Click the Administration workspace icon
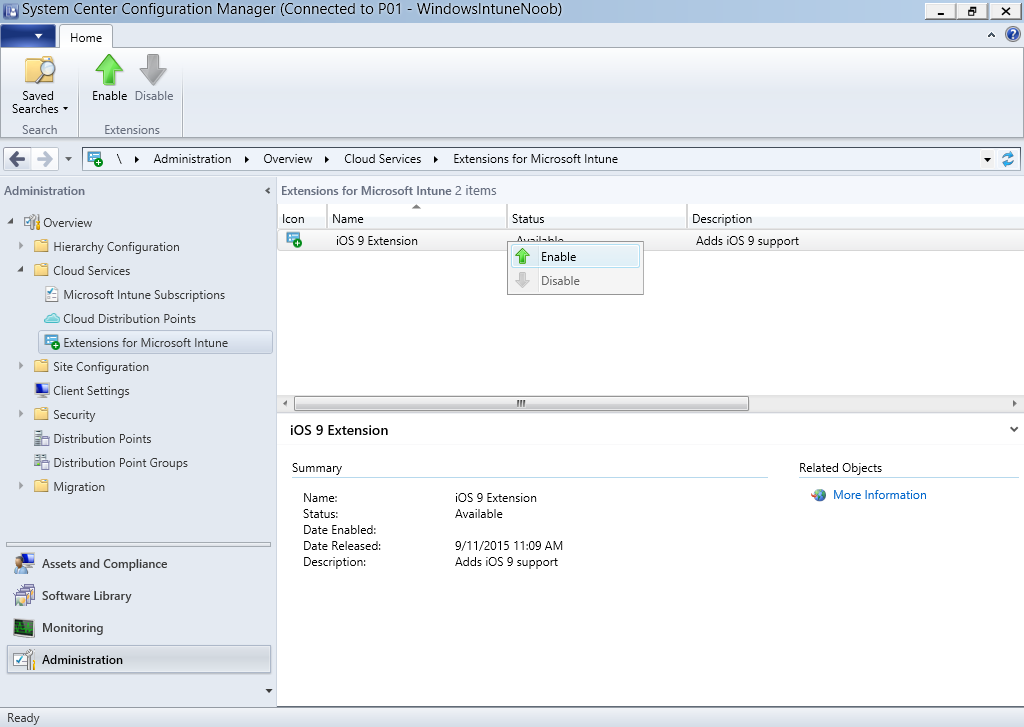The image size is (1024, 727). click(24, 660)
